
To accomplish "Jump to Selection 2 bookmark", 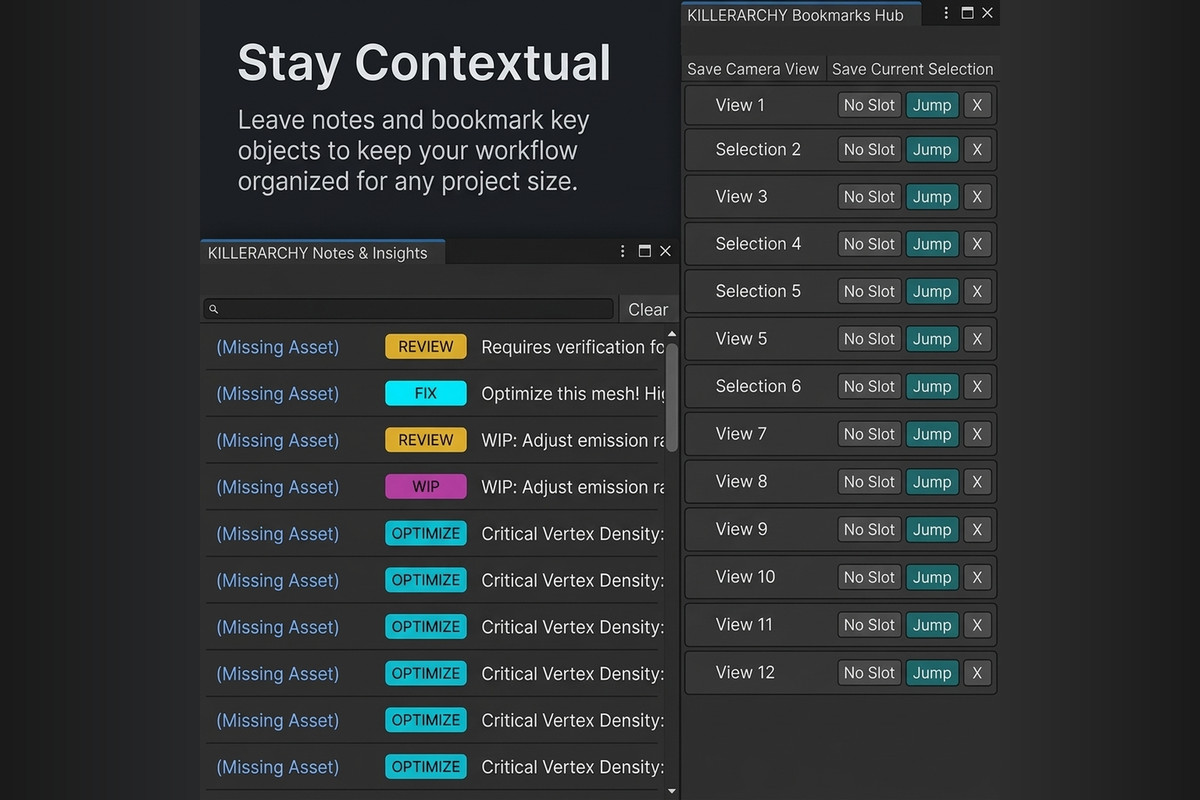I will (932, 149).
